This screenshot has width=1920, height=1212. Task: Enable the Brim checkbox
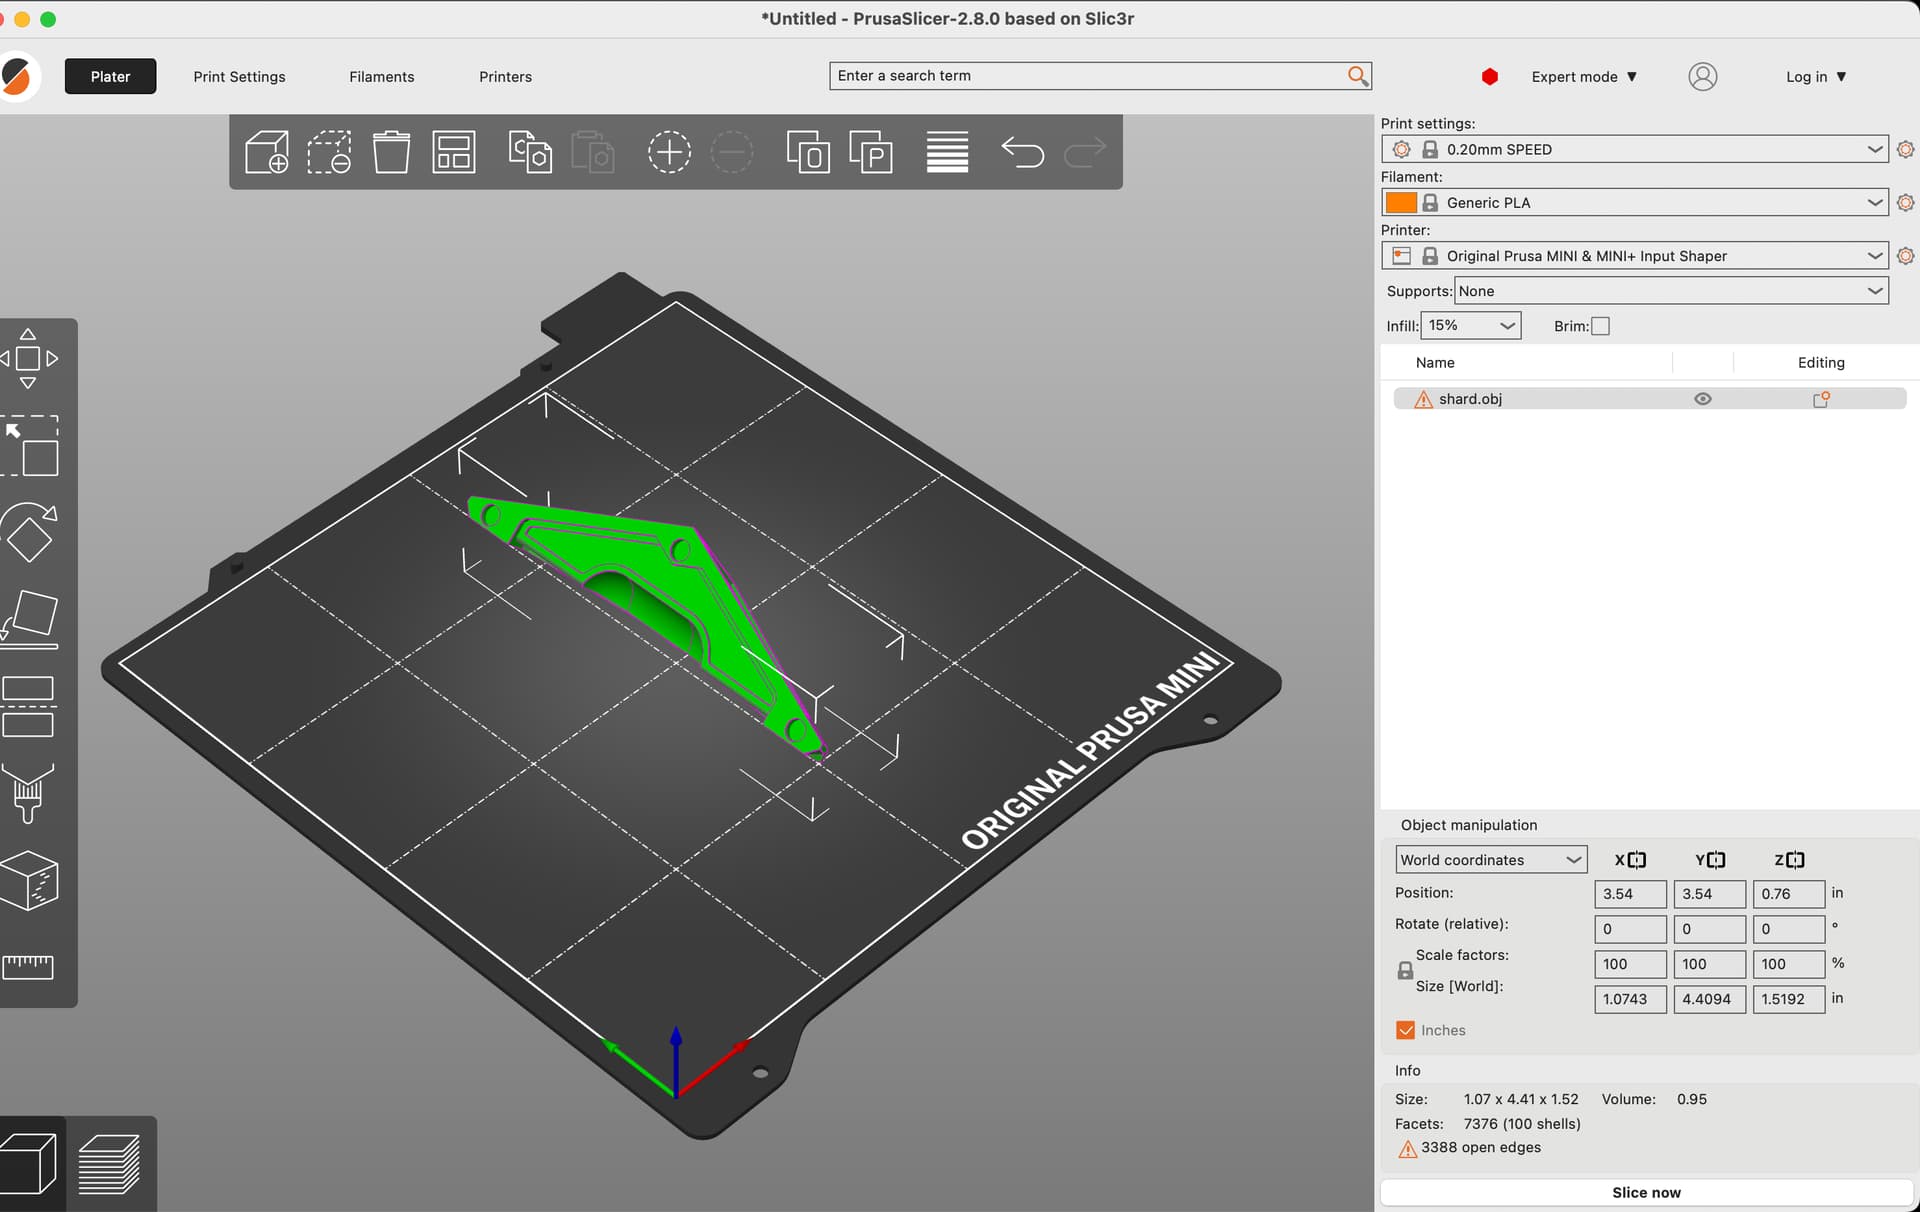(1600, 326)
